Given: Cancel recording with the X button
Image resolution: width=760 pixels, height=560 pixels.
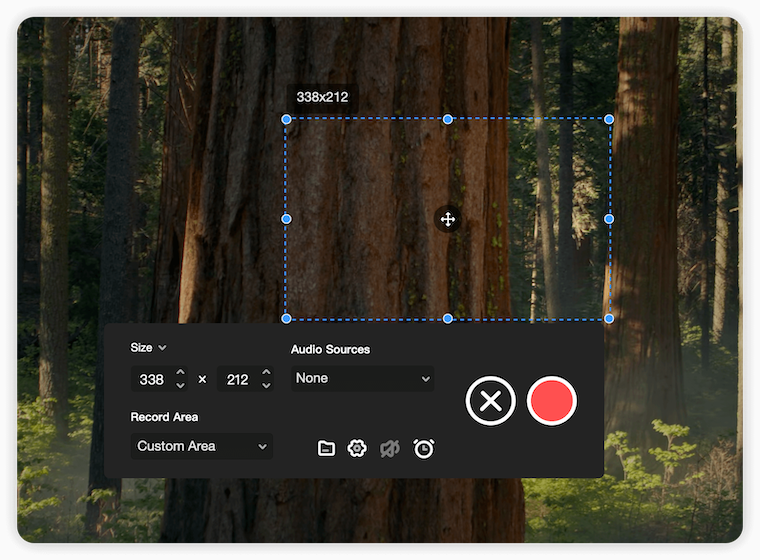Looking at the screenshot, I should (490, 401).
